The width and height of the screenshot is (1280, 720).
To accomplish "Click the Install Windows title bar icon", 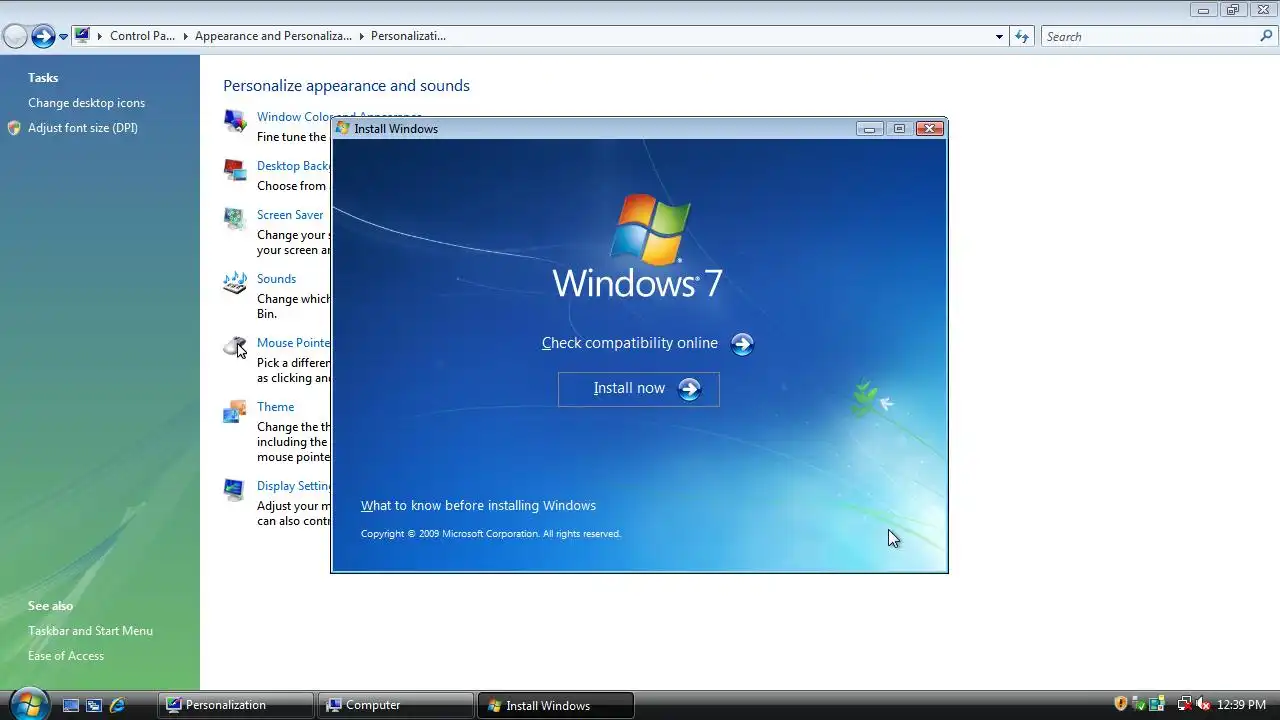I will click(x=343, y=128).
